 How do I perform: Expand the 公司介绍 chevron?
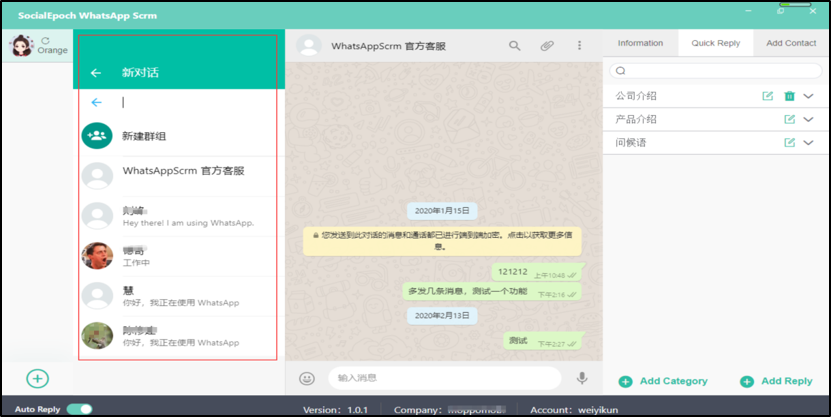pos(808,96)
